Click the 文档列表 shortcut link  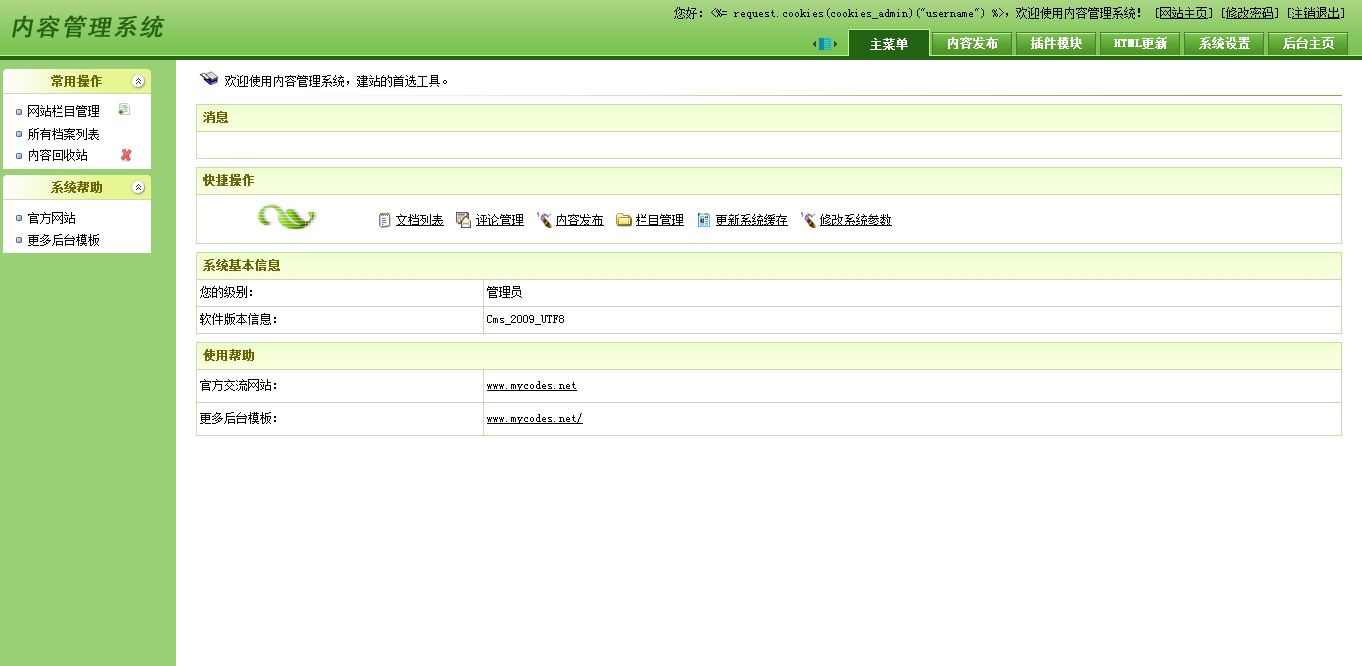coord(420,220)
